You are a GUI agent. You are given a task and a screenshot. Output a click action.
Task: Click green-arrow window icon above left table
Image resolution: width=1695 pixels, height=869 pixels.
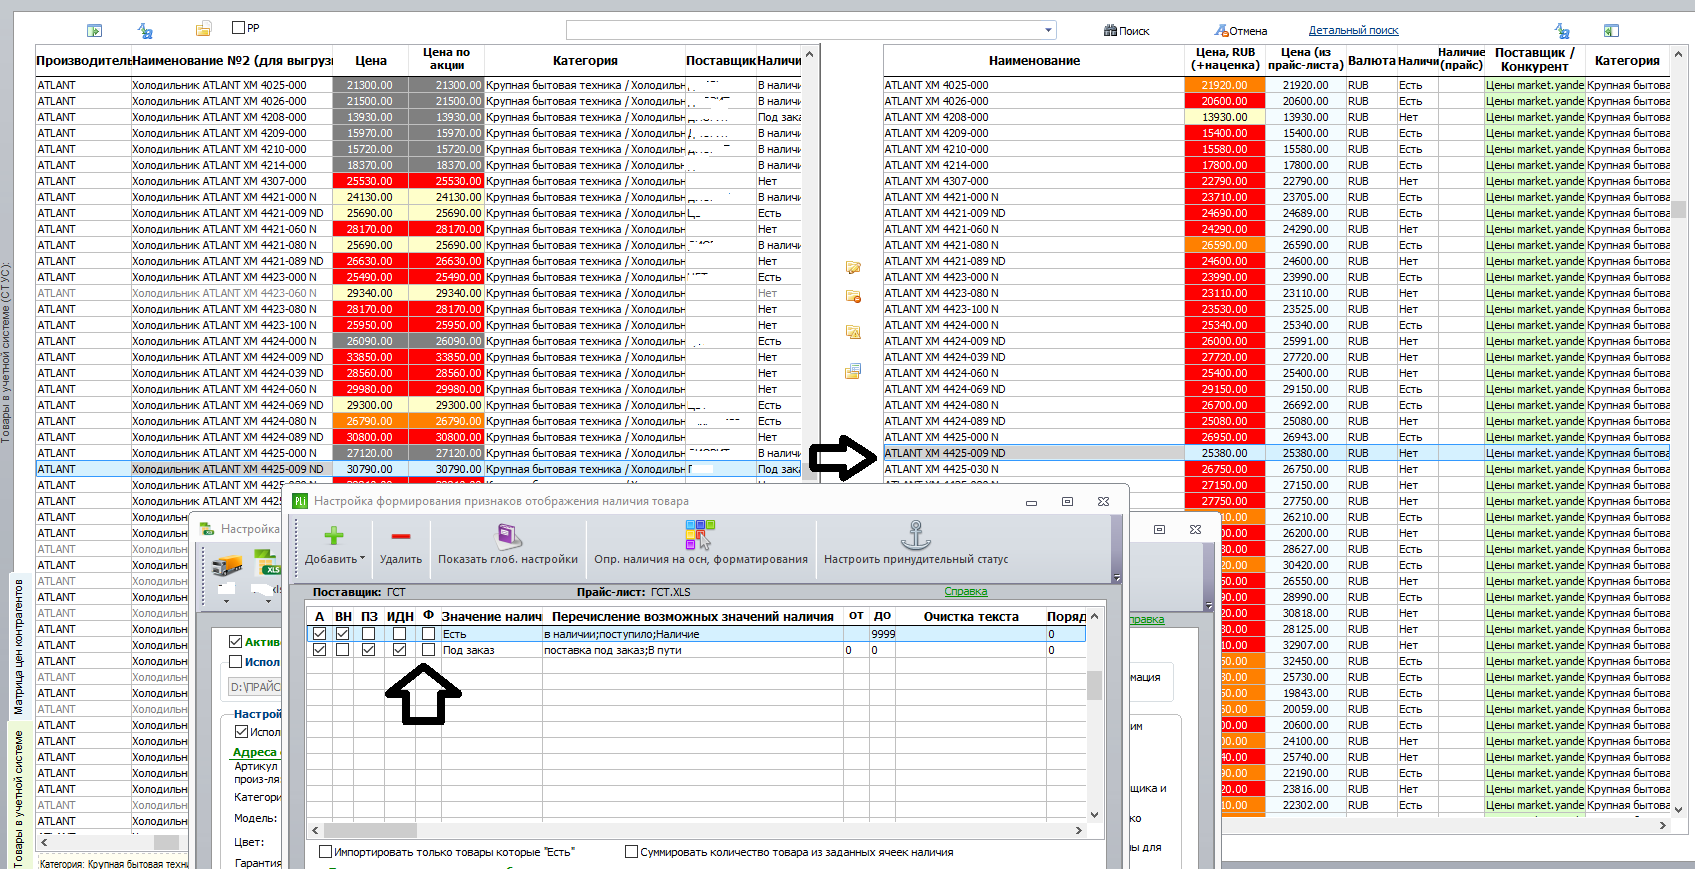point(95,31)
